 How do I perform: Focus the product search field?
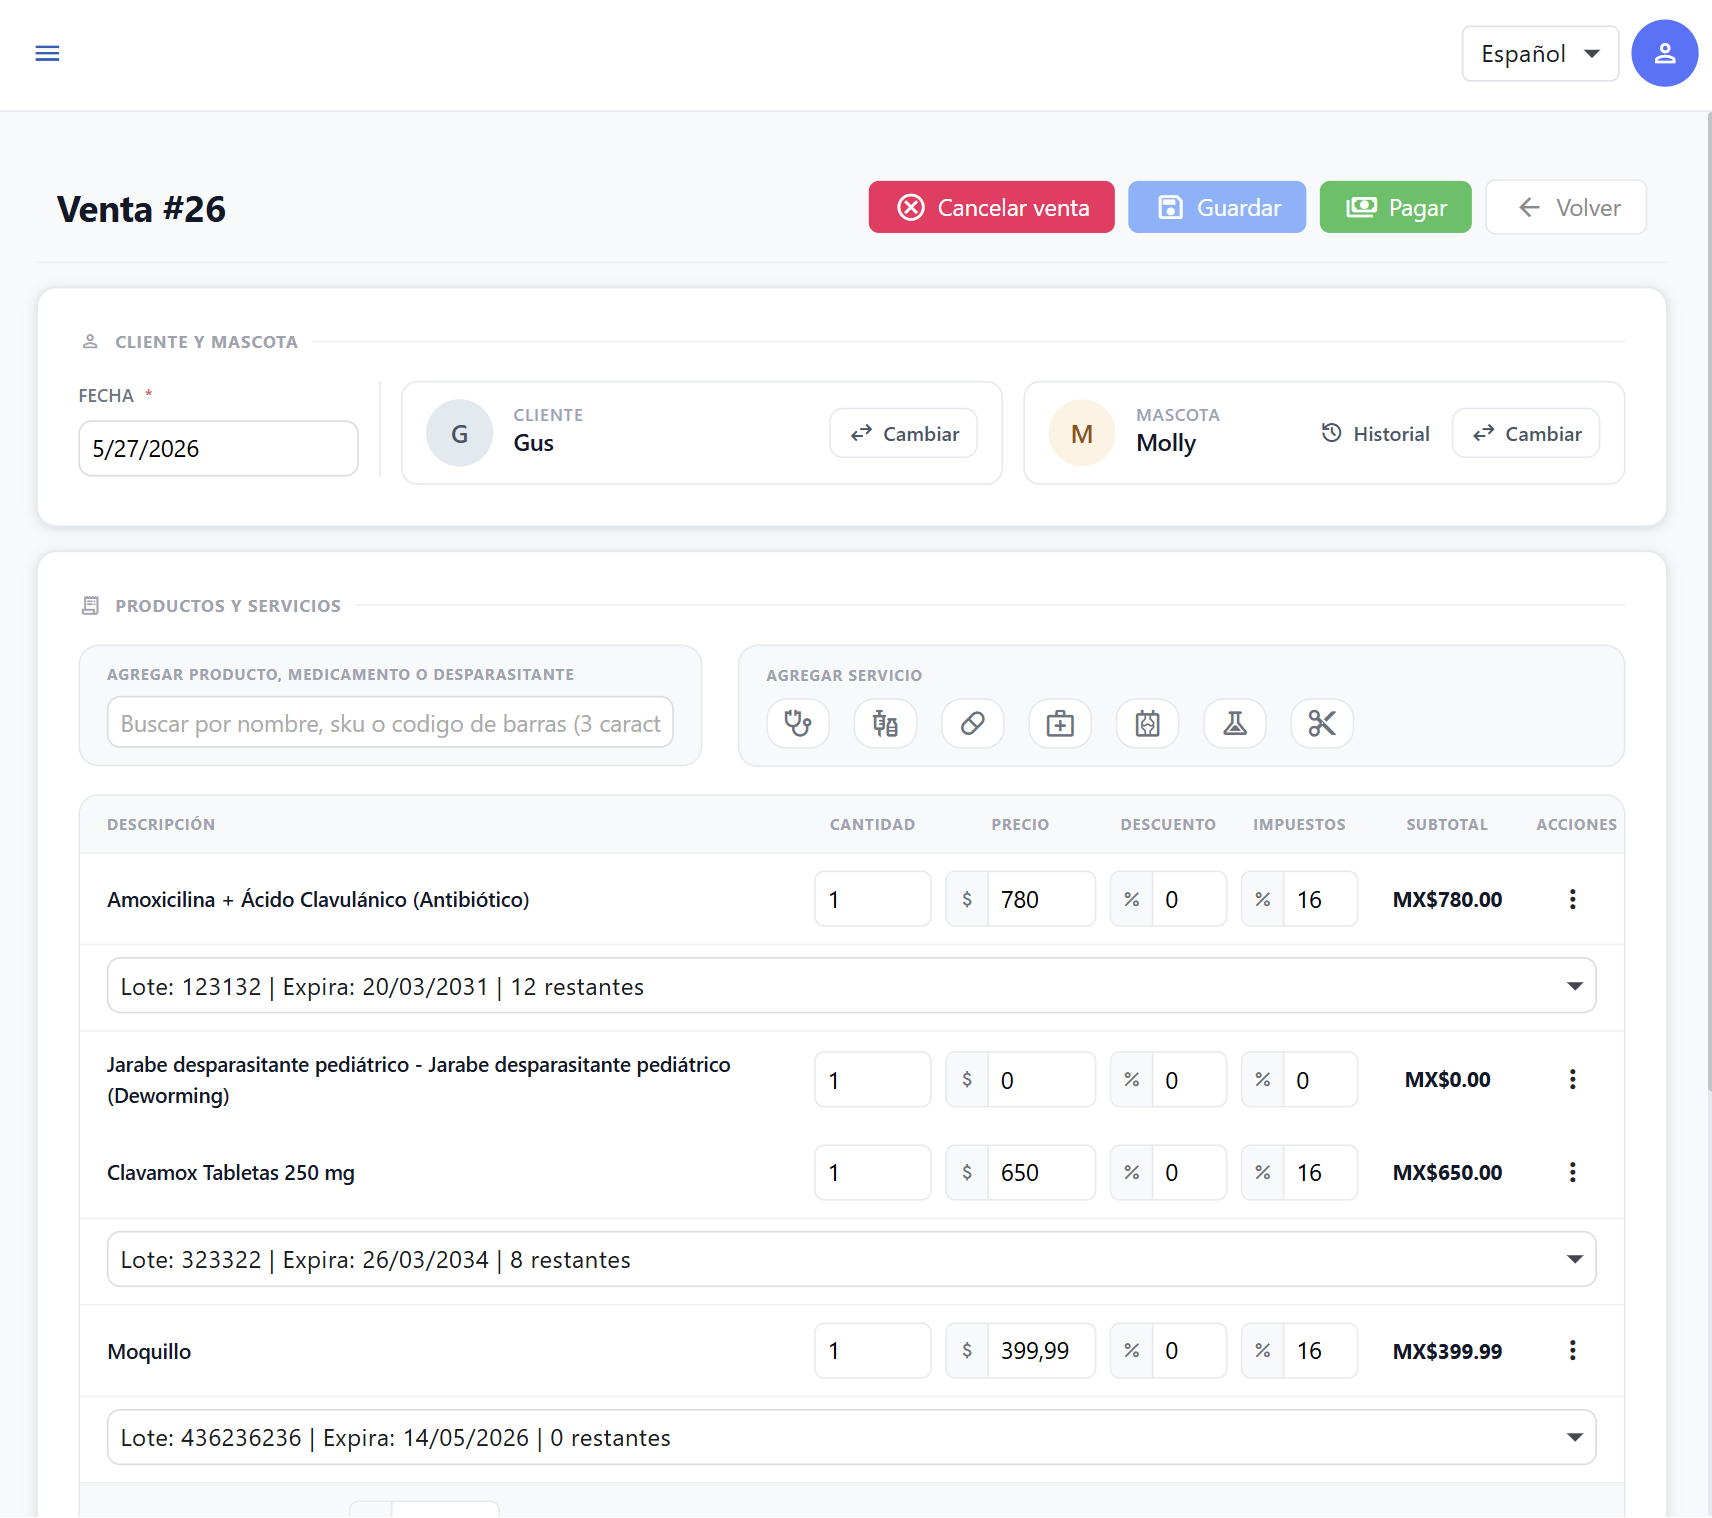pyautogui.click(x=390, y=723)
